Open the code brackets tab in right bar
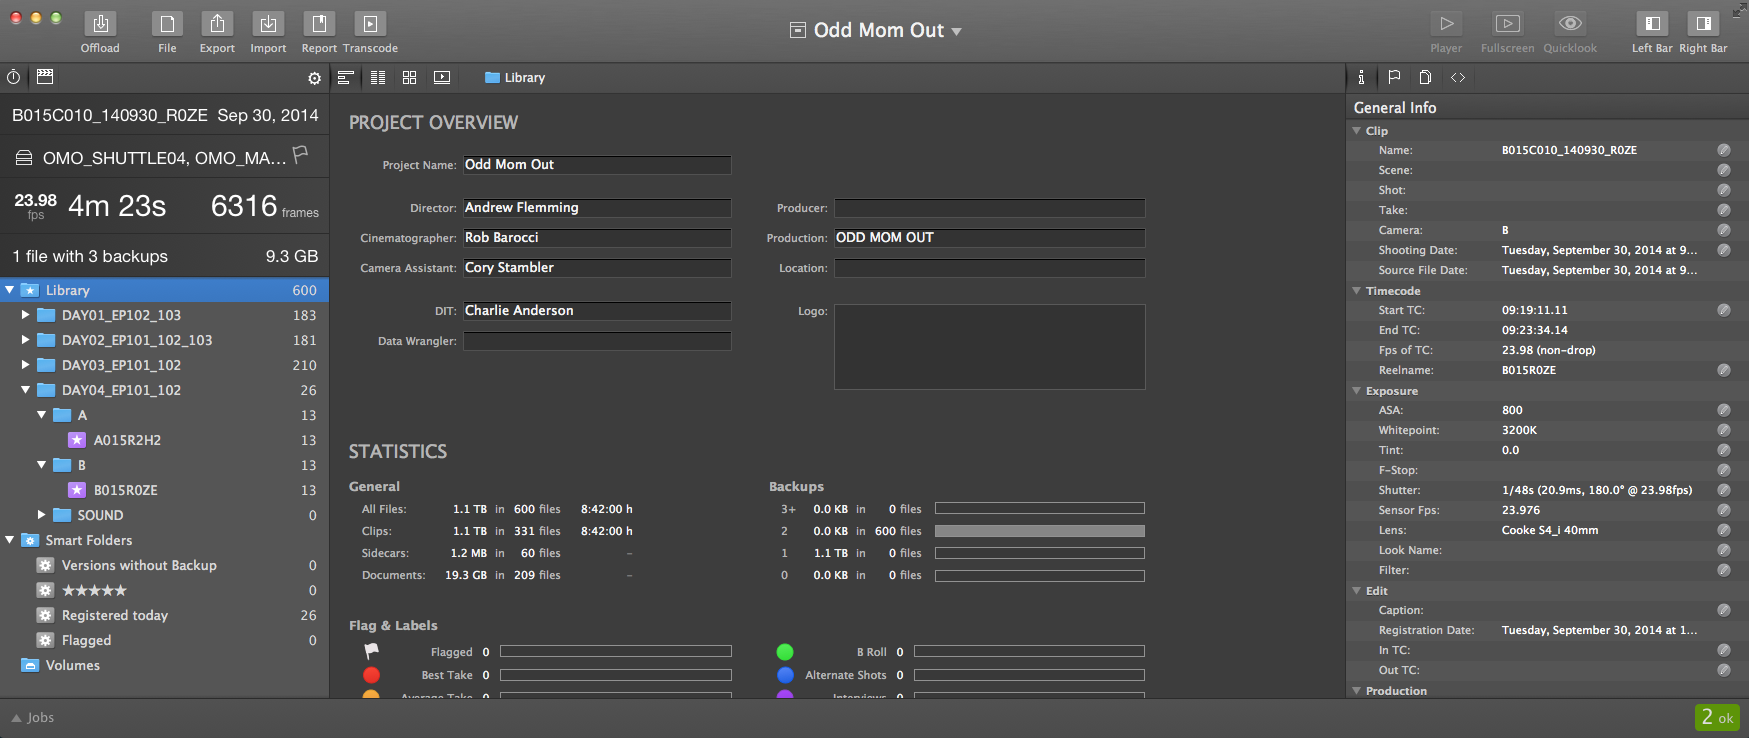 click(1458, 77)
